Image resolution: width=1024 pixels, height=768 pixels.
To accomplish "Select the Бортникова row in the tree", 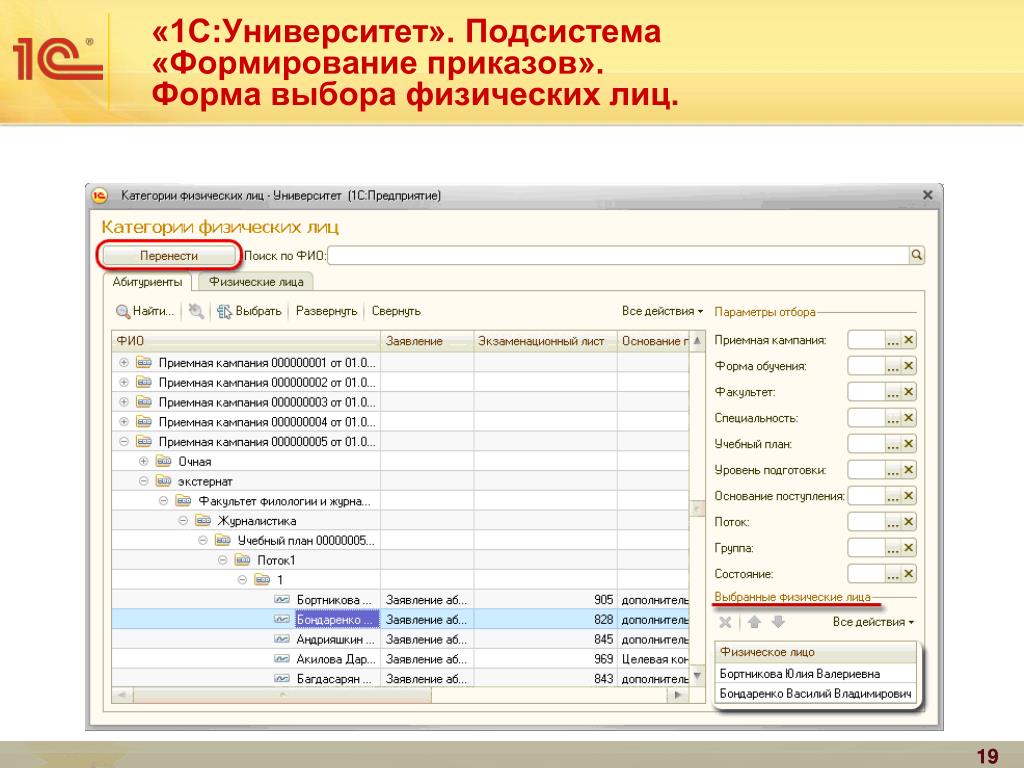I will pos(400,600).
